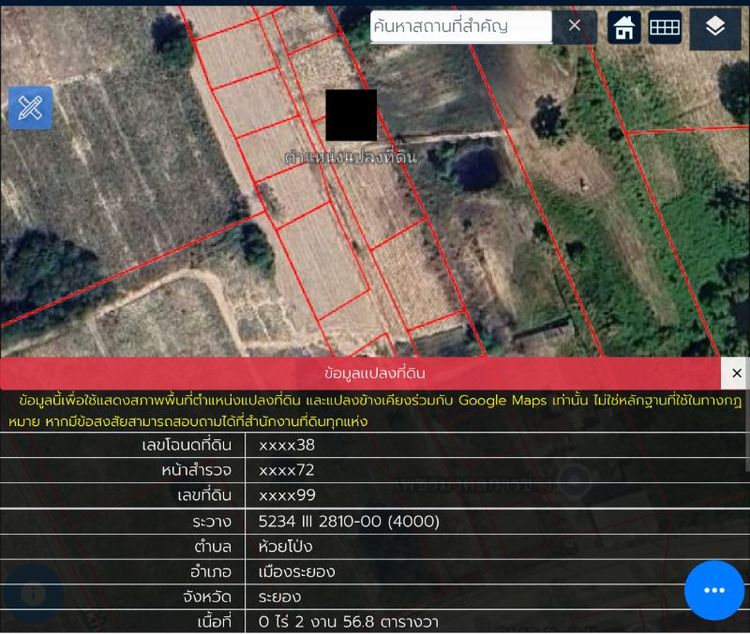The height and width of the screenshot is (634, 750).
Task: Open the grid table icon
Action: (x=665, y=27)
